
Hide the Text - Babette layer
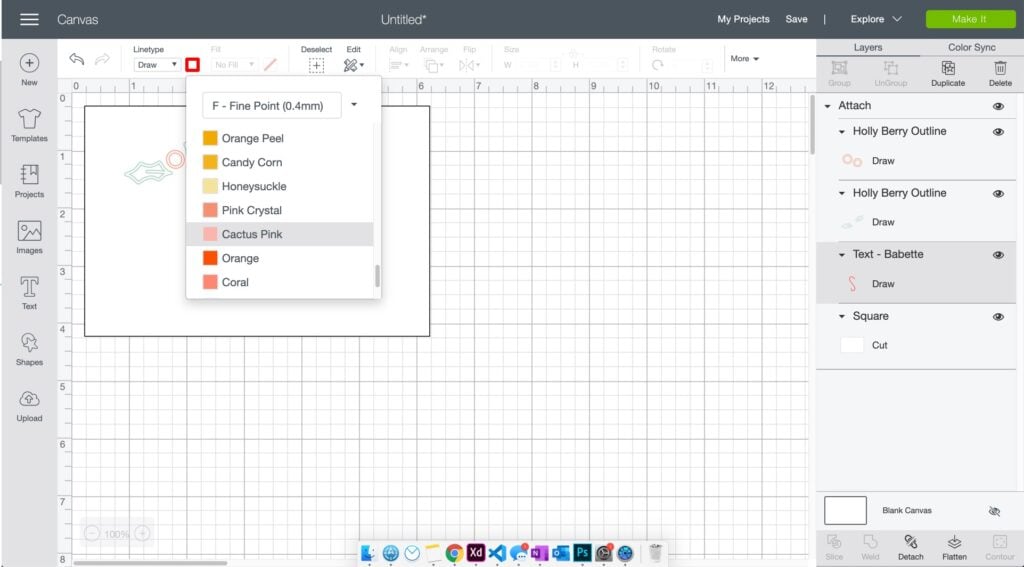tap(998, 255)
